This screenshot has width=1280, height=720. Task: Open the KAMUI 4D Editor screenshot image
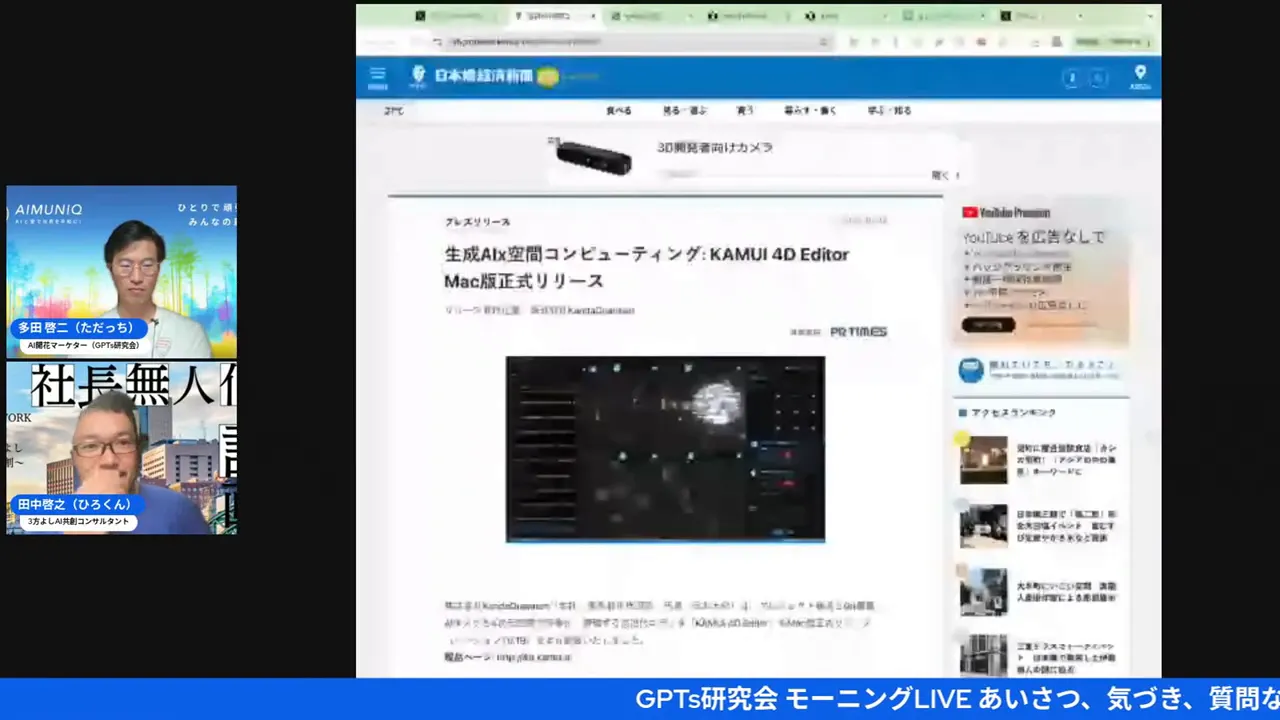point(665,449)
